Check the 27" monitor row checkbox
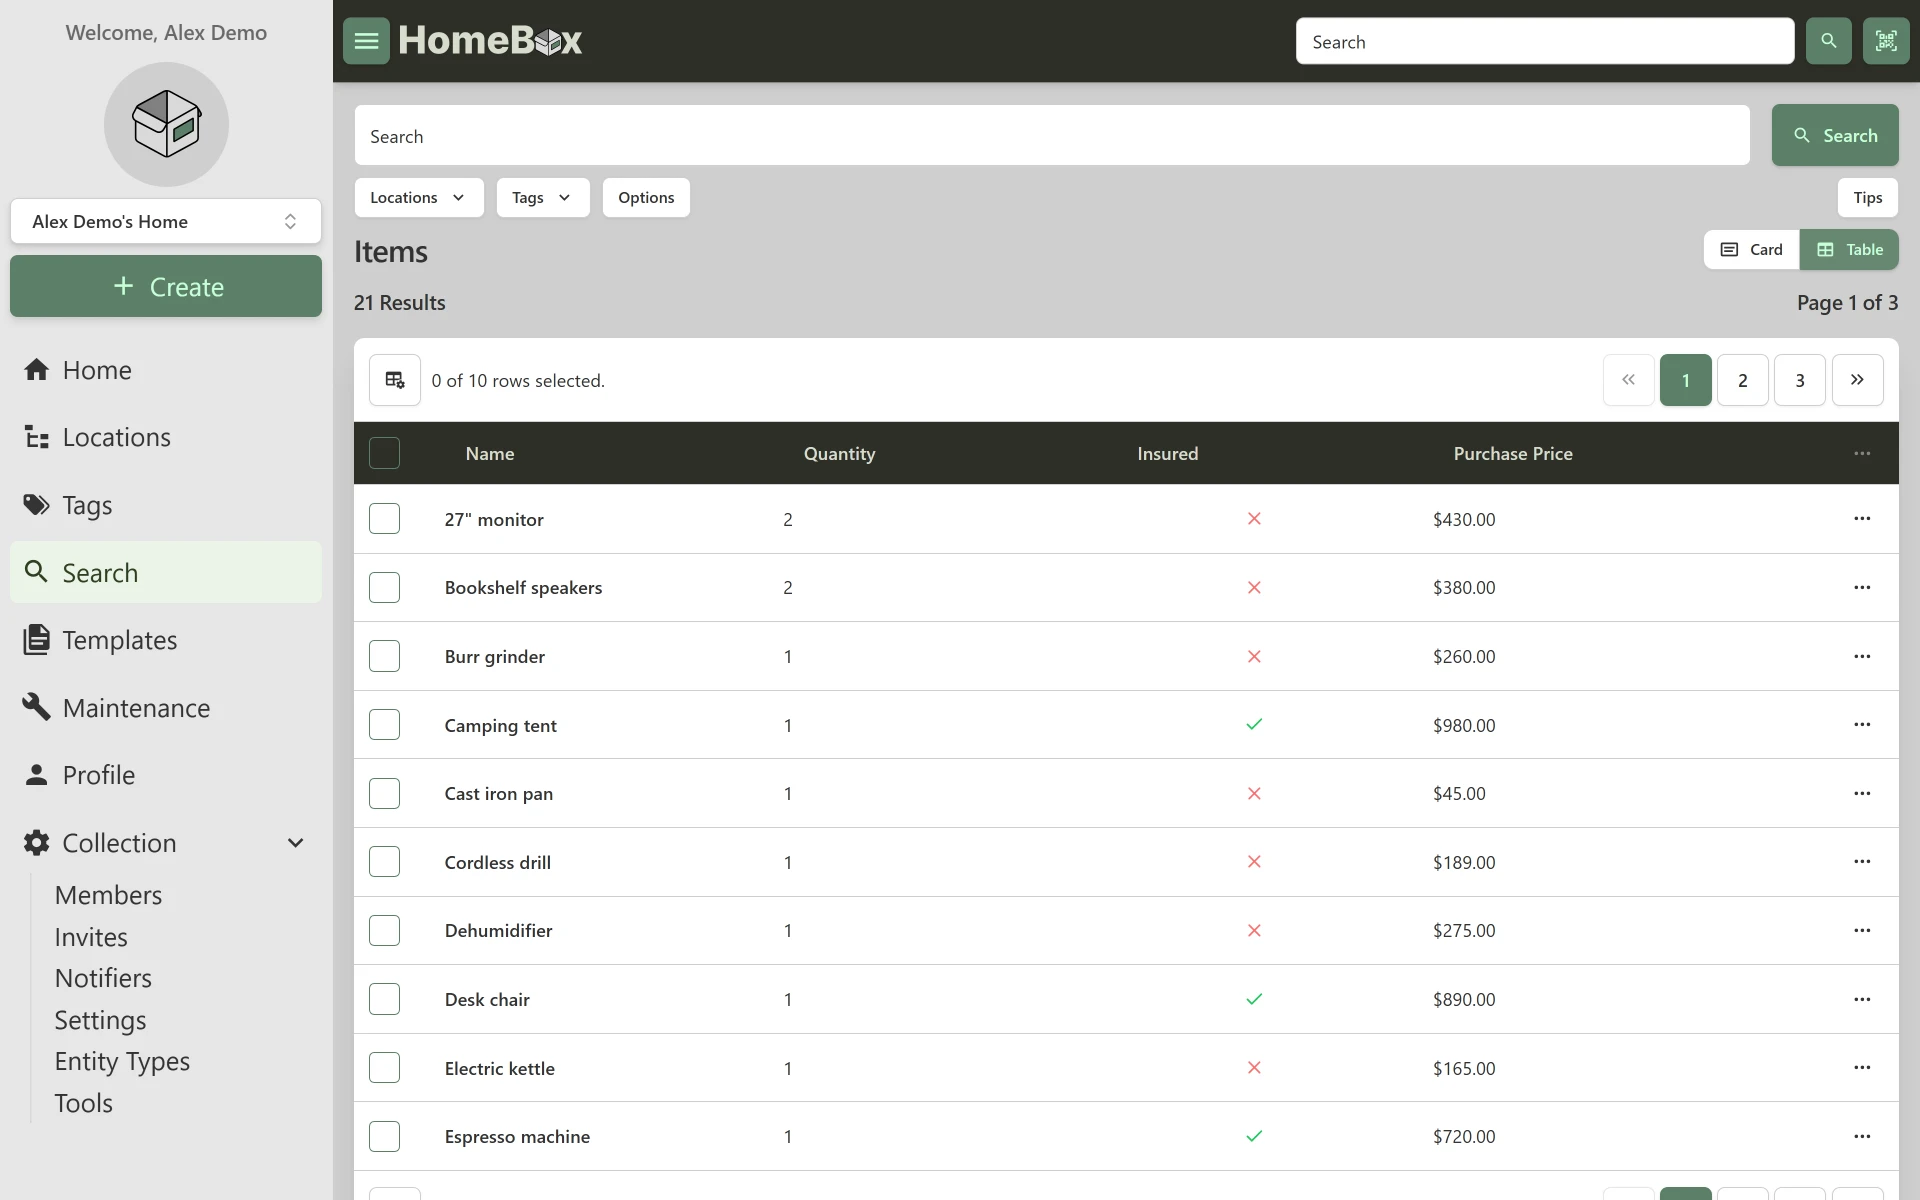This screenshot has width=1920, height=1200. pos(384,519)
